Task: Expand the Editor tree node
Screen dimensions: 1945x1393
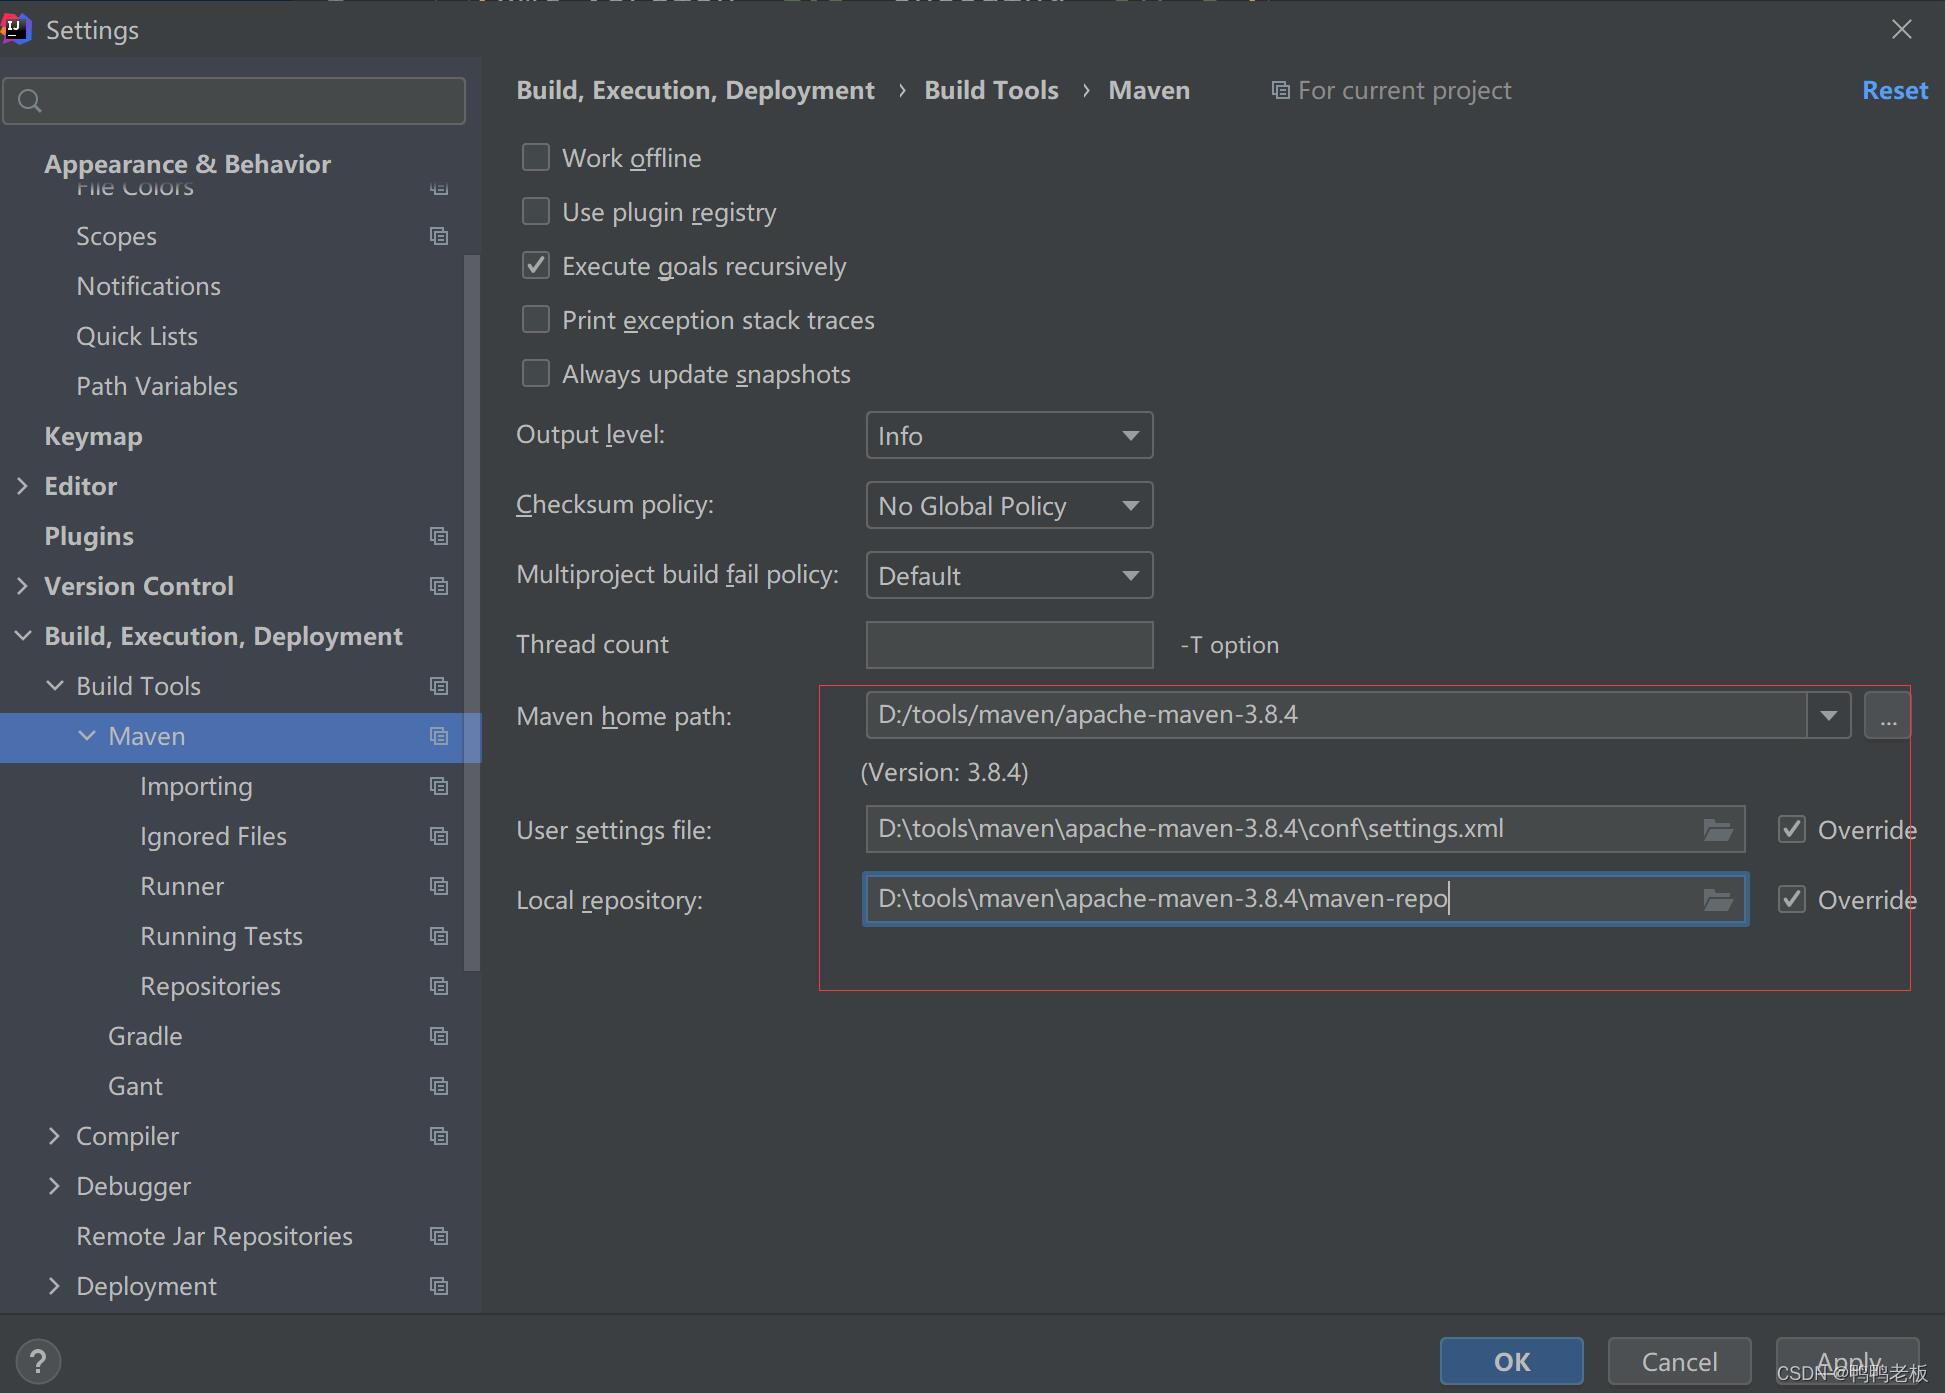Action: 22,486
